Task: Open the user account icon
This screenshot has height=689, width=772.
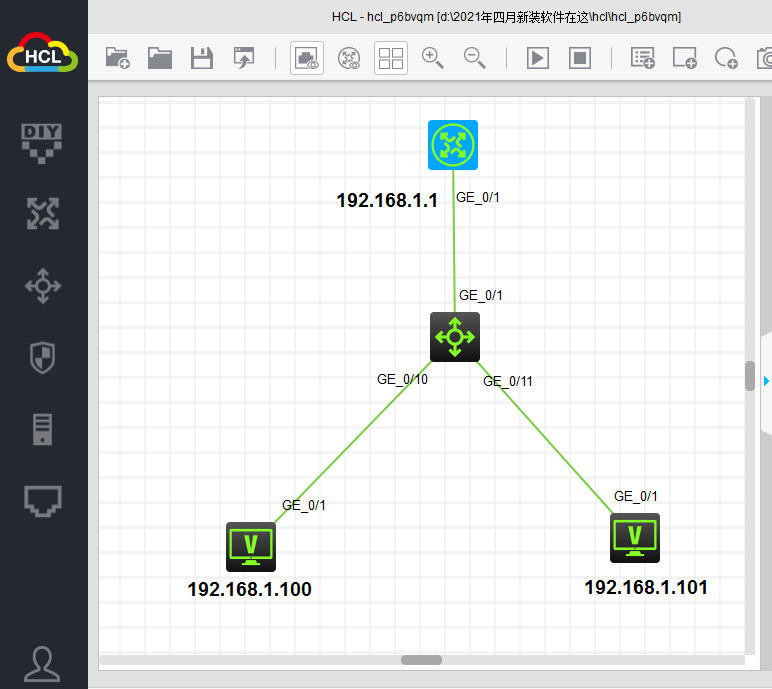Action: coord(42,664)
